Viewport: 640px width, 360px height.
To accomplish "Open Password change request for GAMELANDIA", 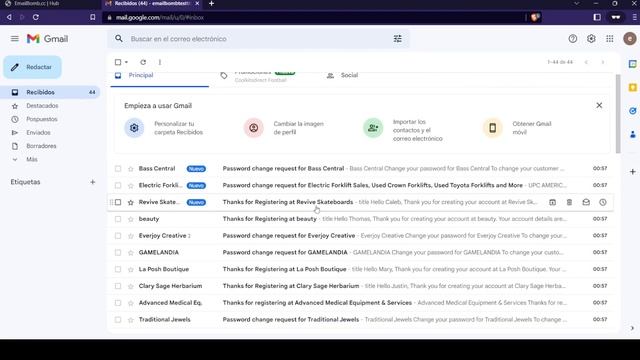I will 285,252.
